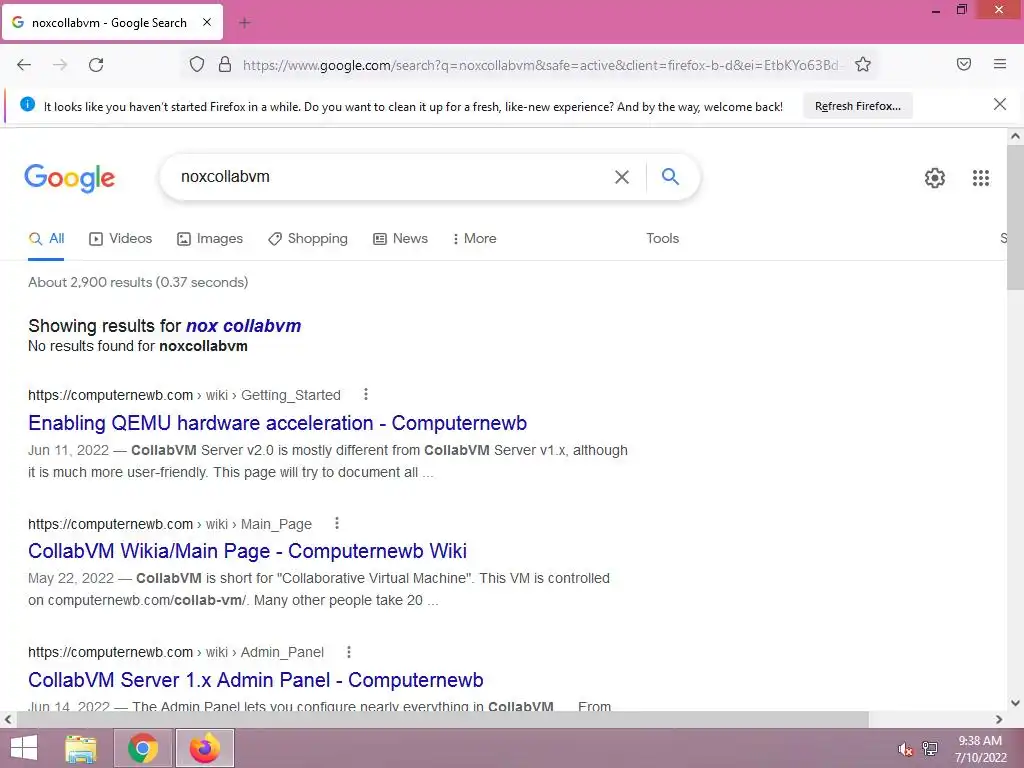Launch Chrome from the taskbar

143,748
